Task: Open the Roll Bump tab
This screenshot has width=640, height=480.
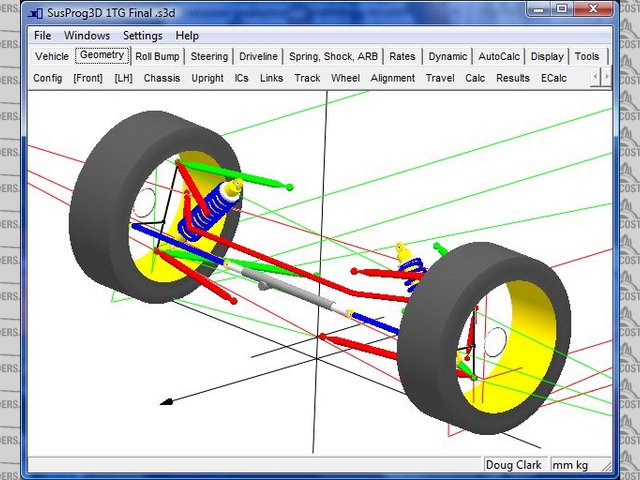Action: coord(157,56)
